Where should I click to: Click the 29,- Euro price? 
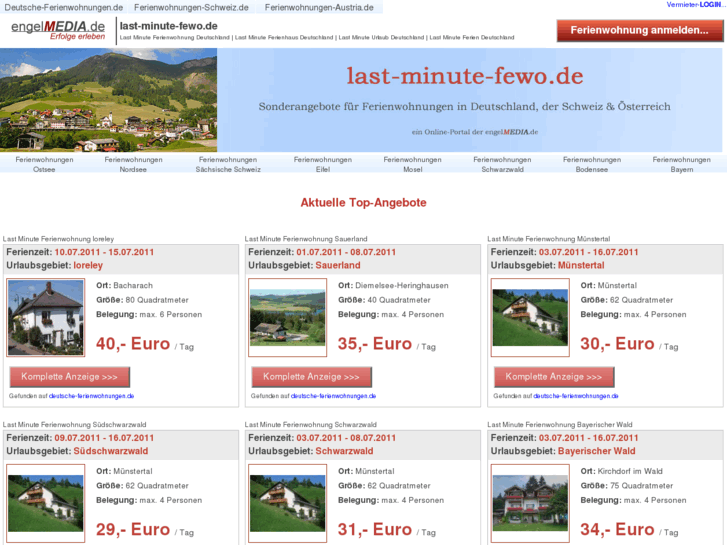pyautogui.click(x=133, y=529)
